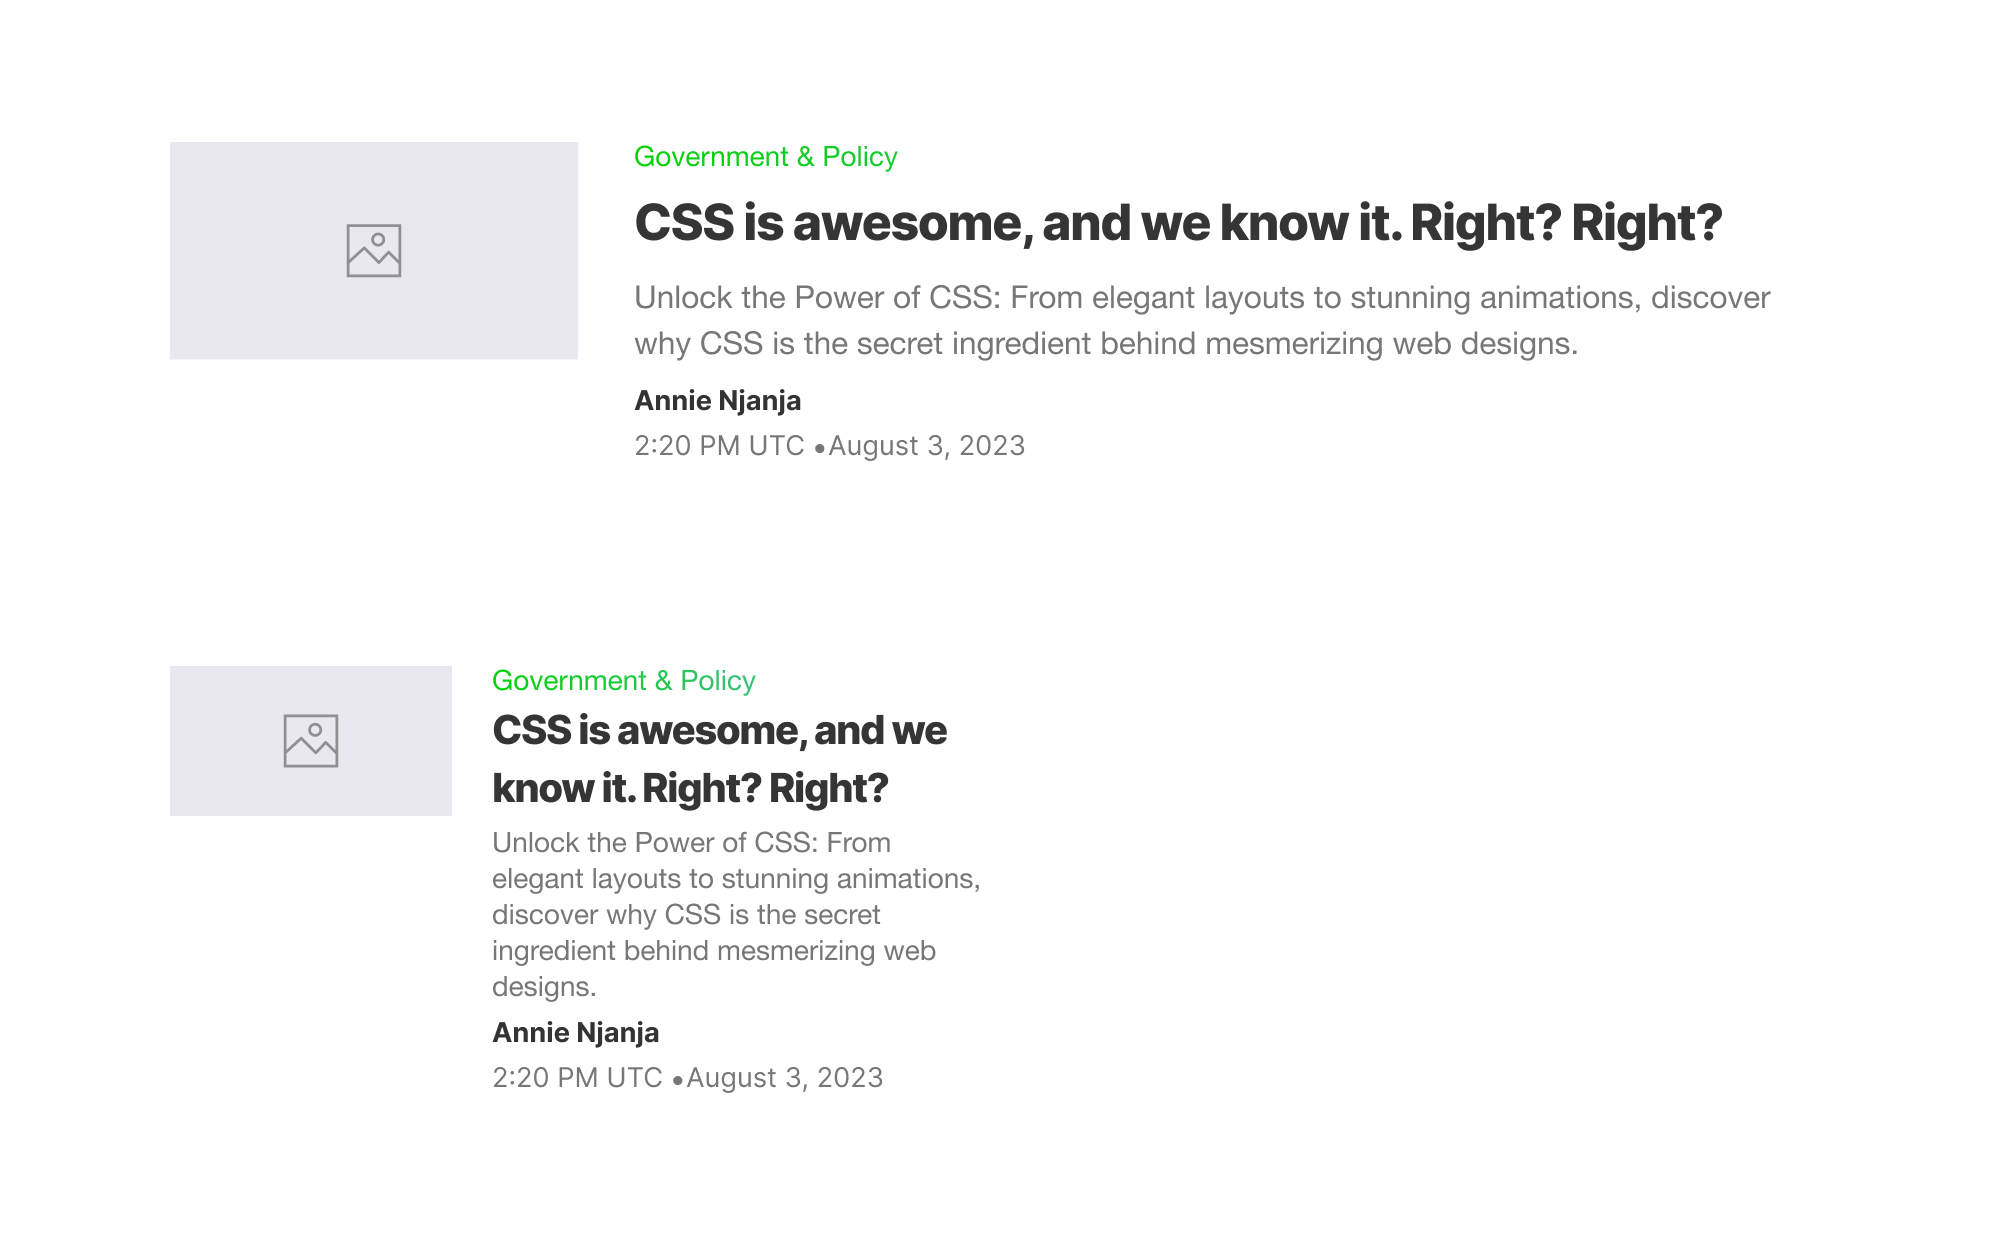Click the headline line "CSS is awesome, and we" in the bottom article

719,731
